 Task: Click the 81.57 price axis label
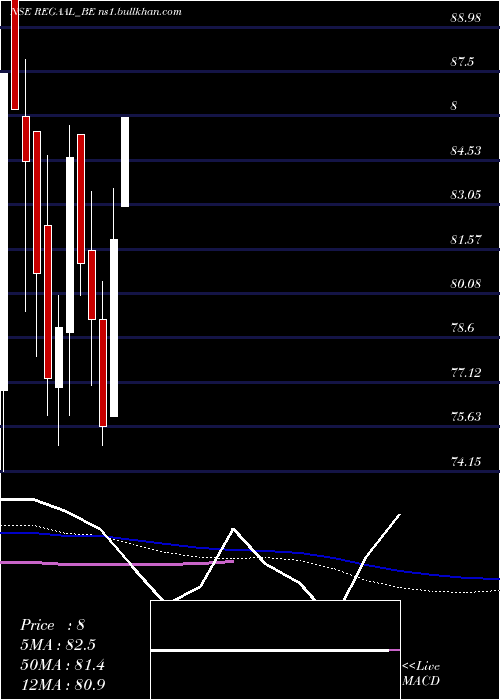tap(466, 239)
